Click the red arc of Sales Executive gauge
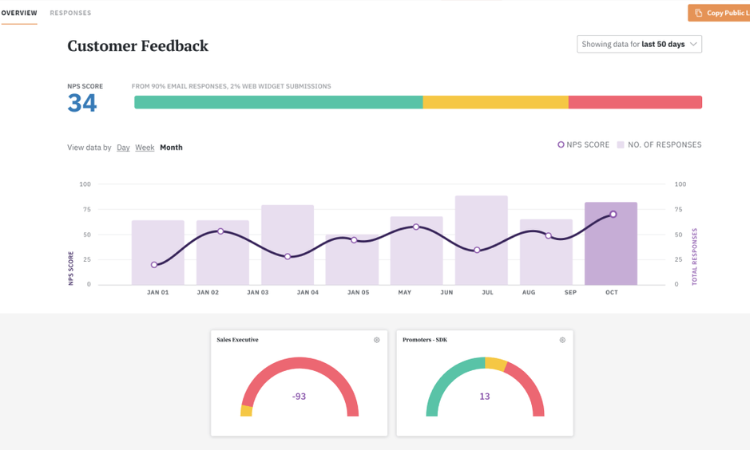The width and height of the screenshot is (750, 450). [300, 363]
